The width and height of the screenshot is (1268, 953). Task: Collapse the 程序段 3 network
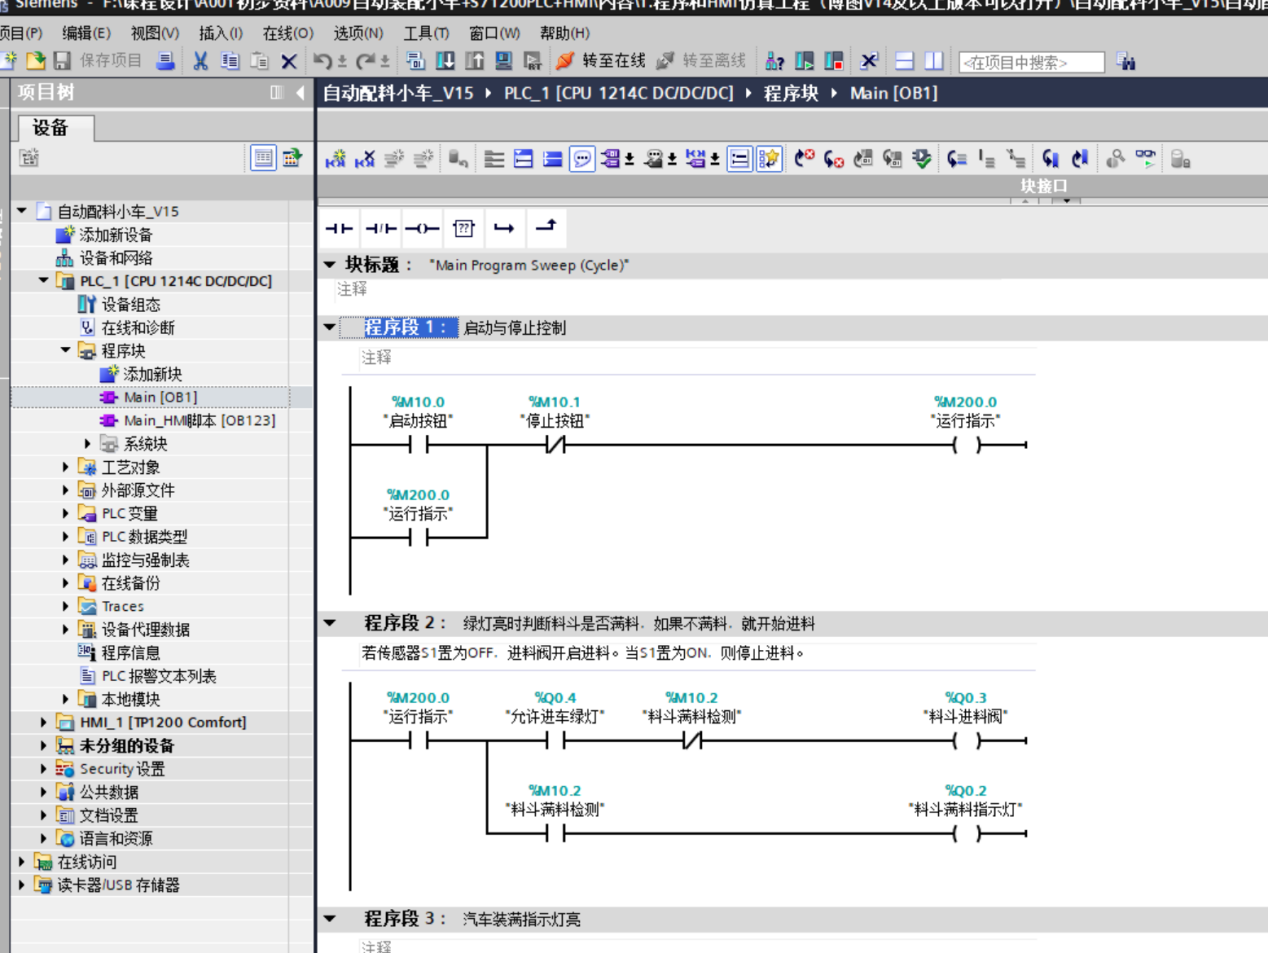click(330, 919)
